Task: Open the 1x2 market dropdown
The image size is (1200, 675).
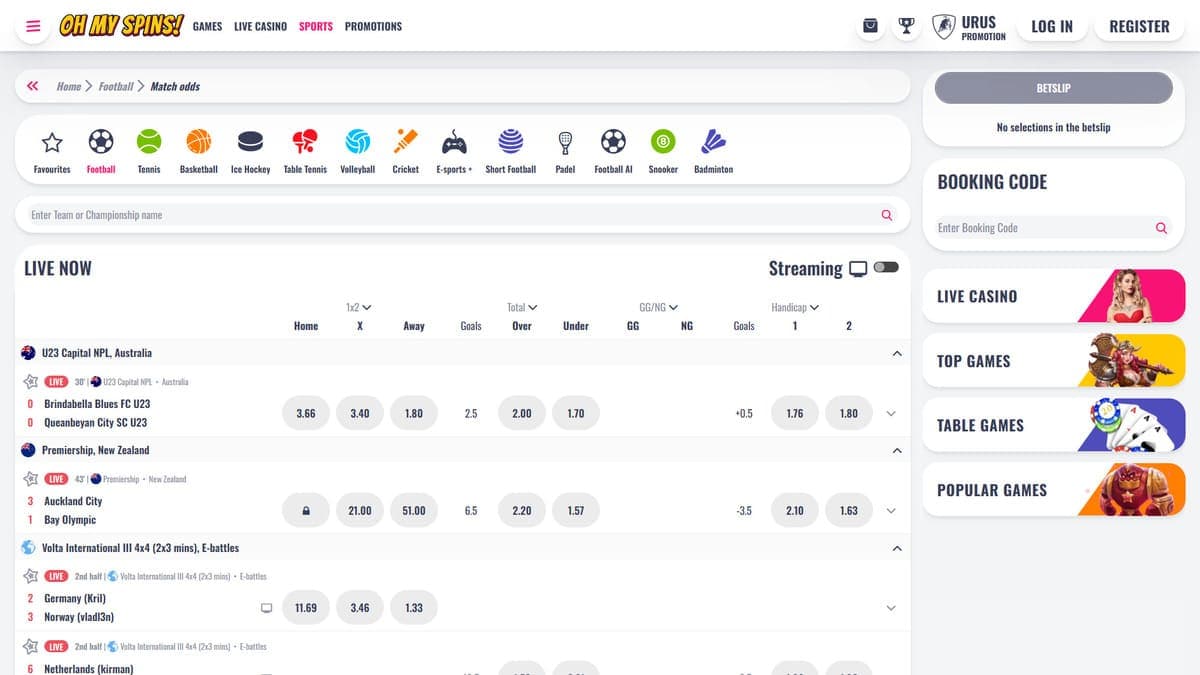Action: 359,307
